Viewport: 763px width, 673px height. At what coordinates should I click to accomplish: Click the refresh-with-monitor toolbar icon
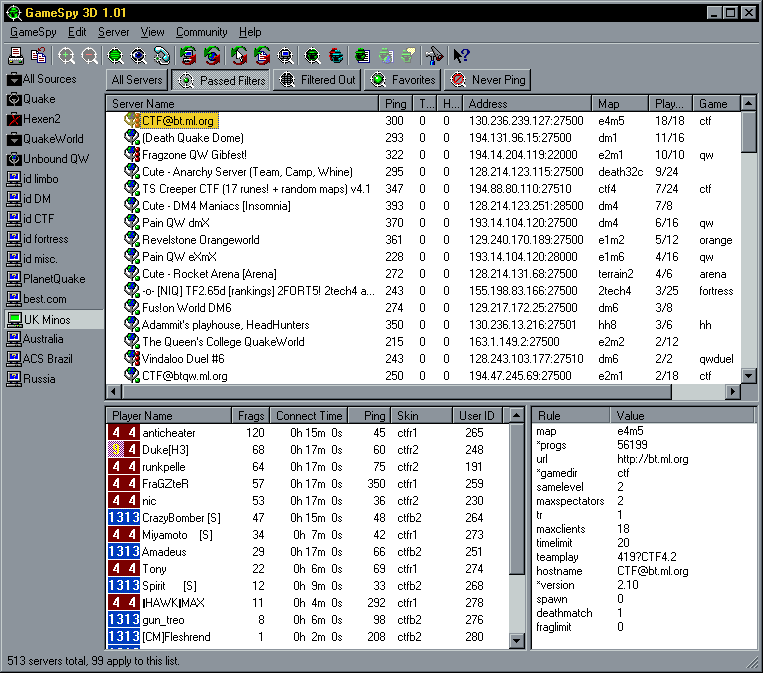(x=188, y=56)
